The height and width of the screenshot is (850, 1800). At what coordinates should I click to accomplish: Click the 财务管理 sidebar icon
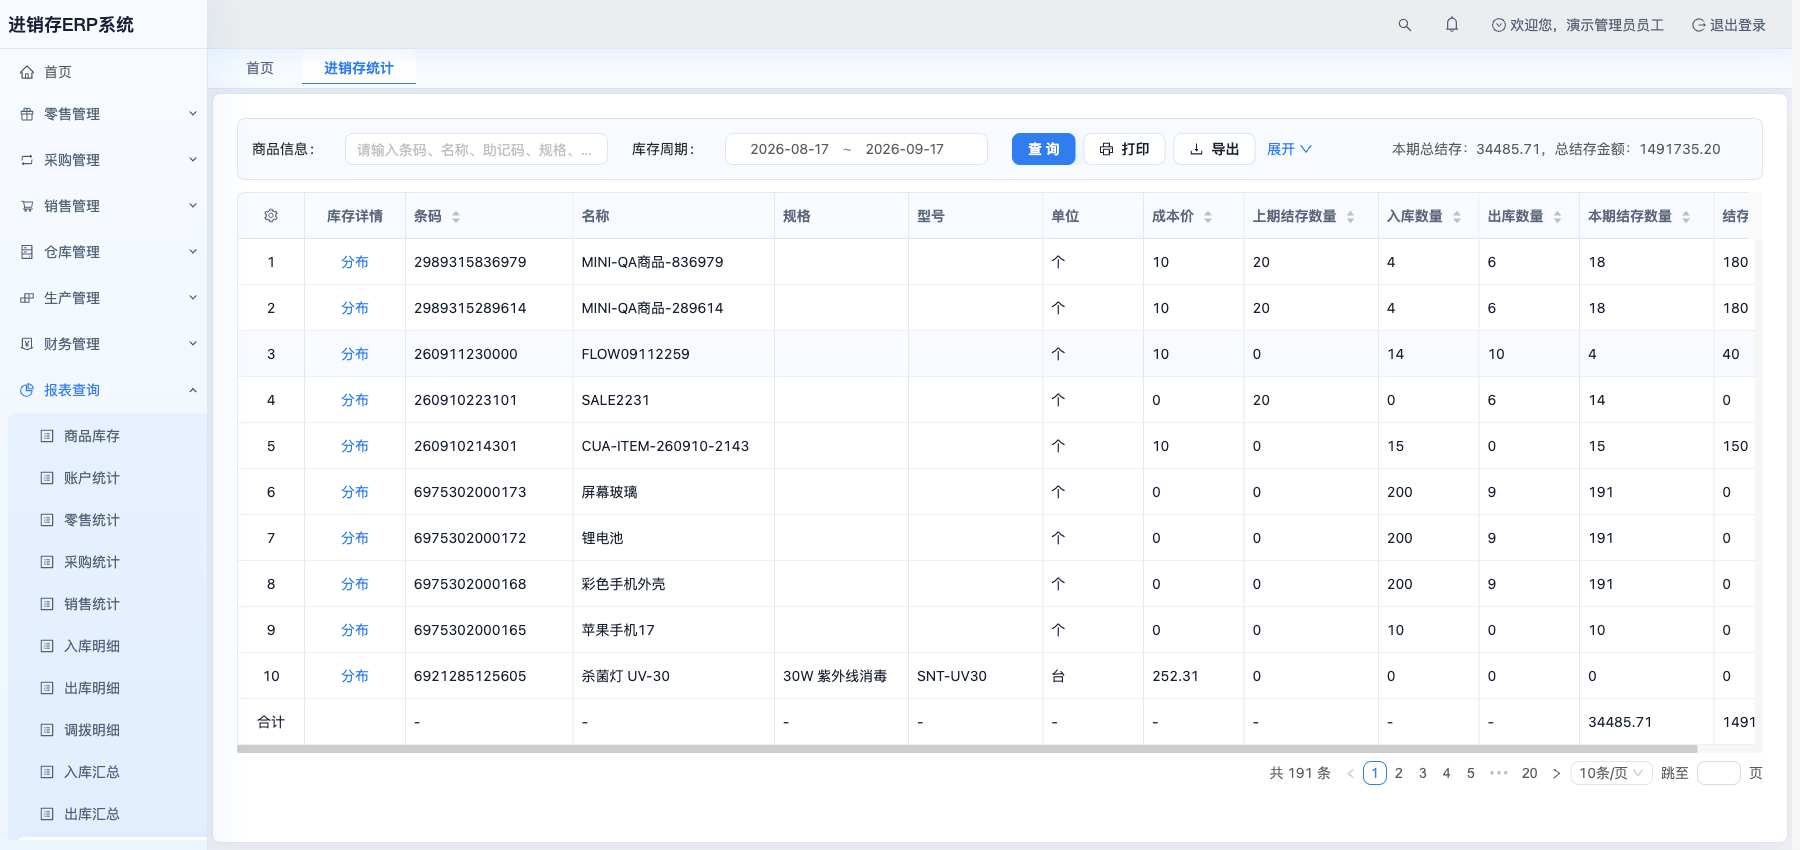click(x=27, y=344)
